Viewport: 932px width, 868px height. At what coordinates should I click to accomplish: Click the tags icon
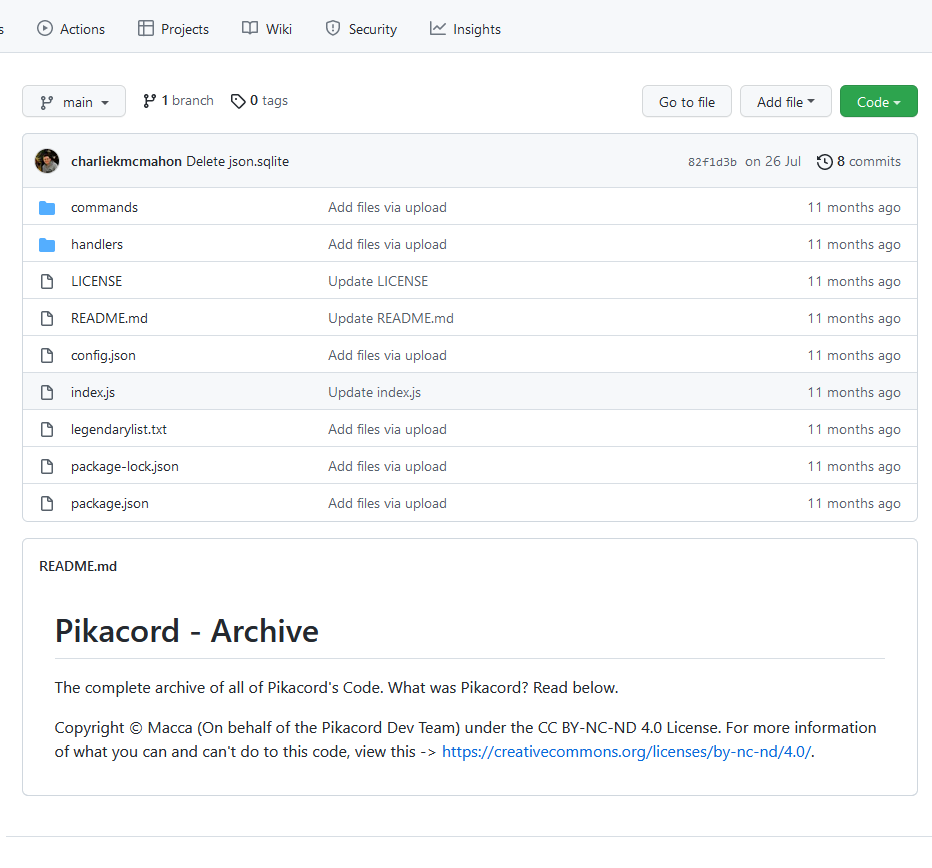(x=238, y=101)
